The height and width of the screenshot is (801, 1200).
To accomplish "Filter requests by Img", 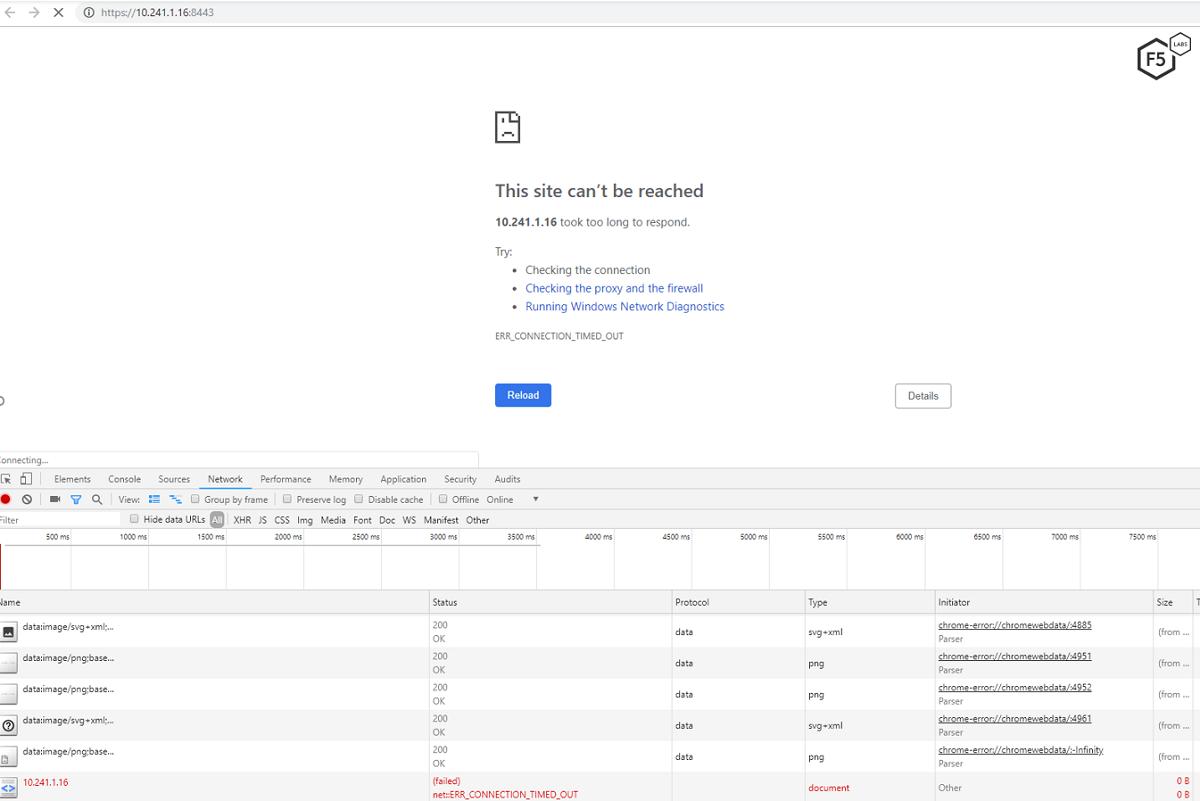I will 305,520.
